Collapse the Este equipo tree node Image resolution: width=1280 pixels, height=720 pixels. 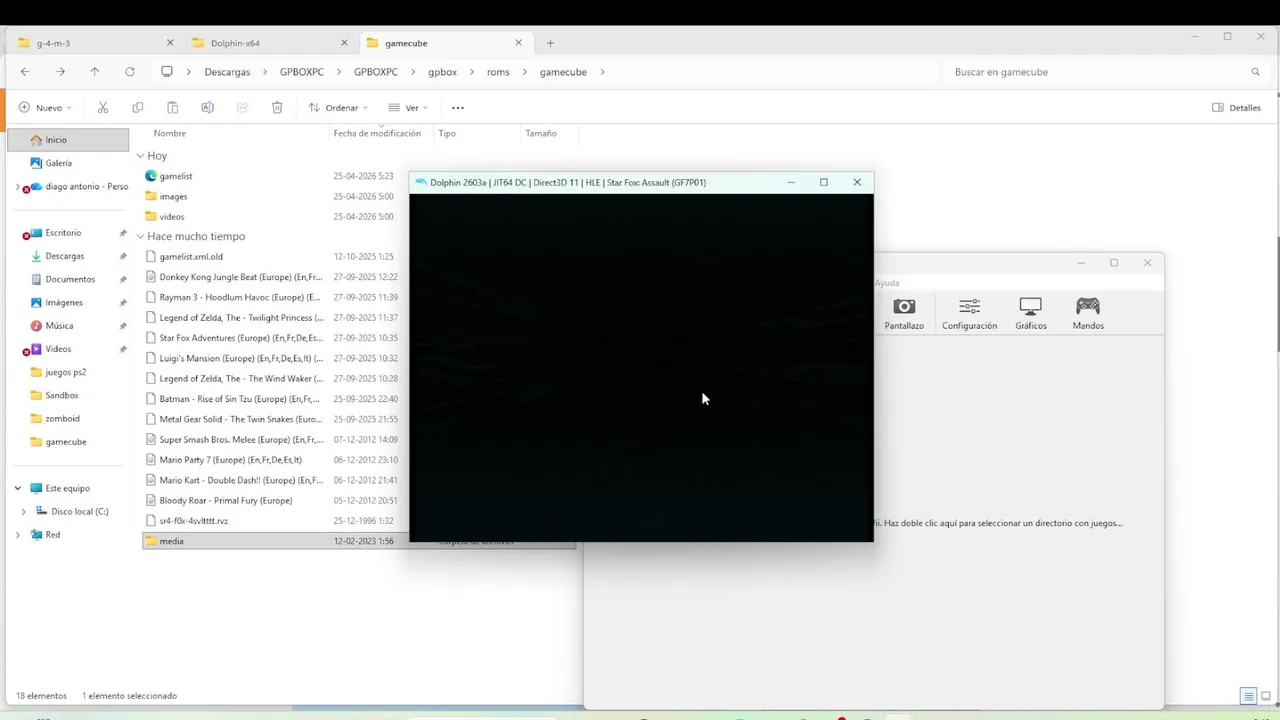(18, 488)
